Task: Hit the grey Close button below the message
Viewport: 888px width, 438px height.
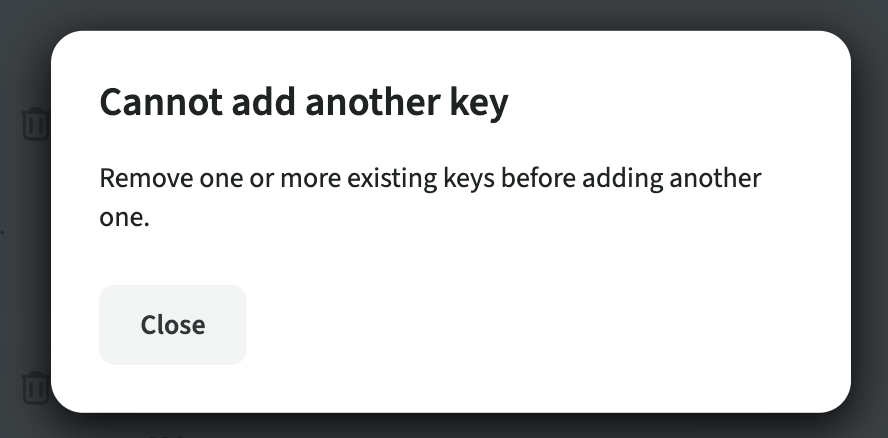Action: pos(172,325)
